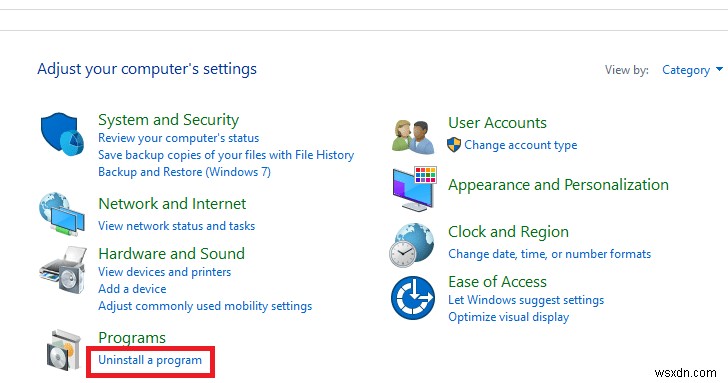Open System and Security category
Viewport: 728px width, 383px height.
(169, 120)
